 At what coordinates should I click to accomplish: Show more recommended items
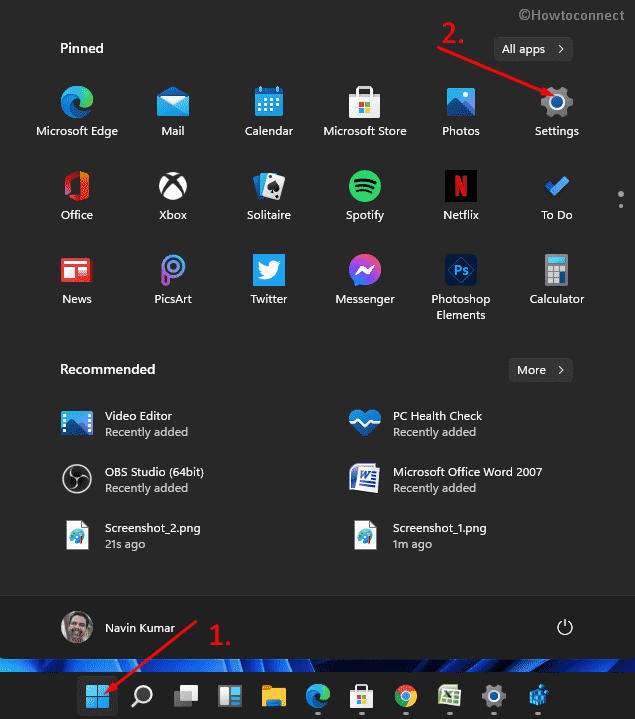tap(541, 370)
